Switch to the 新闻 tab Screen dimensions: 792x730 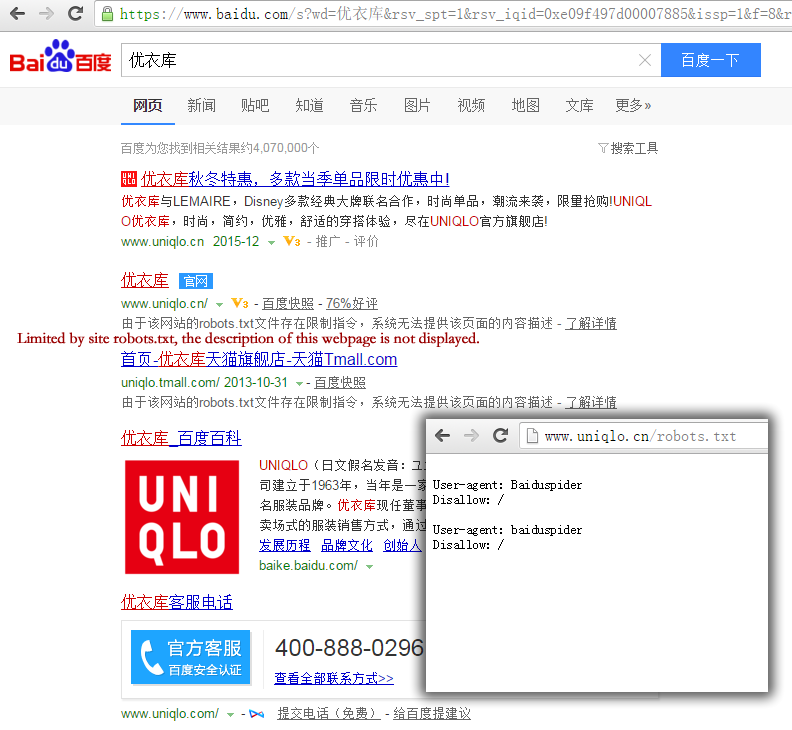201,106
